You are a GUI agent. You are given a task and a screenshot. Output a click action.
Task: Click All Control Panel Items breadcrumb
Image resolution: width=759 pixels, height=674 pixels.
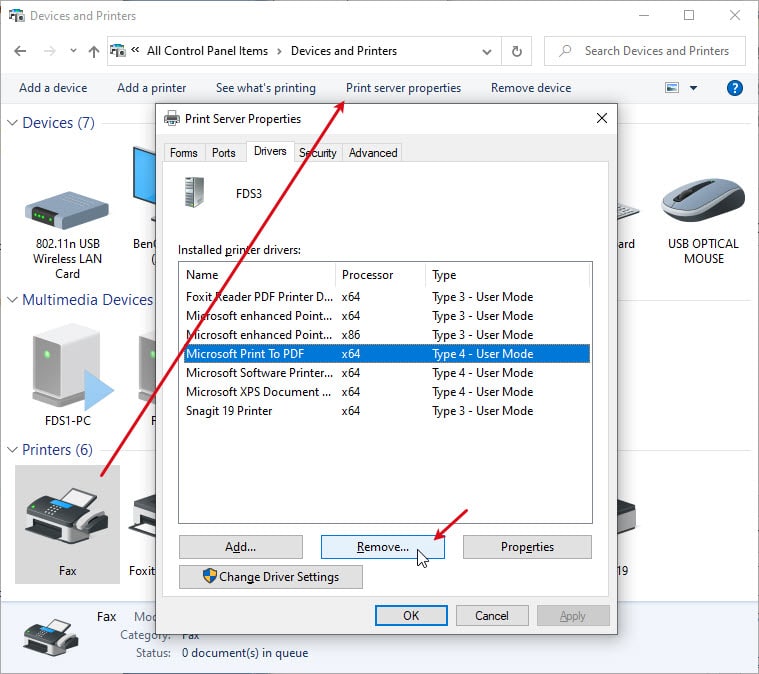[207, 51]
